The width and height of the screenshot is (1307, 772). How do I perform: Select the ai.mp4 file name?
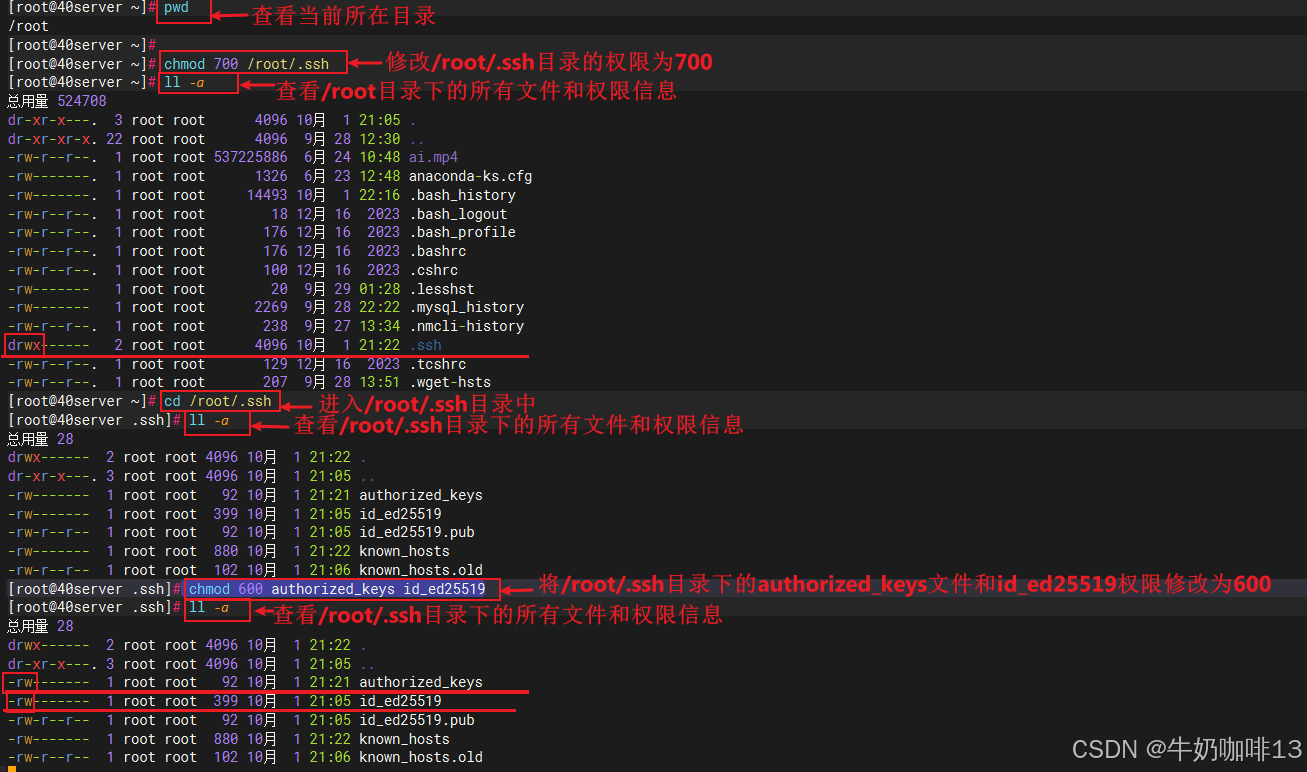point(433,158)
